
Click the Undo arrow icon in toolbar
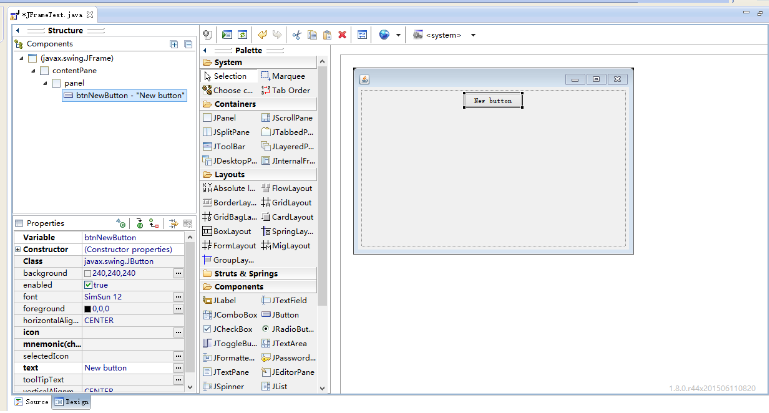click(x=263, y=34)
